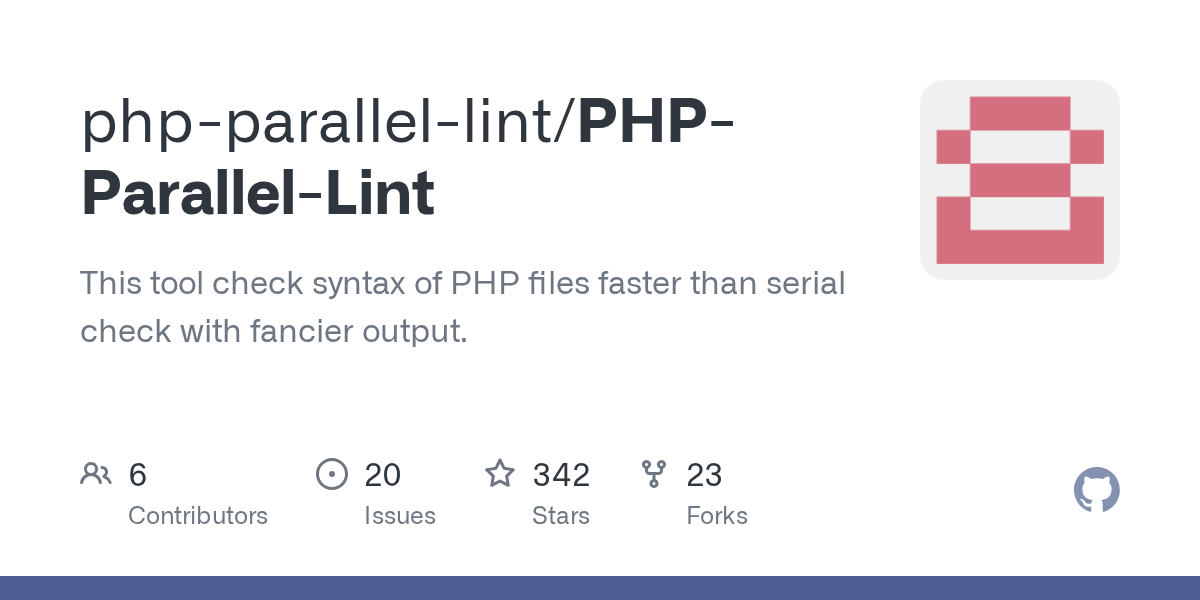Click the Issues circle-dot icon
The height and width of the screenshot is (600, 1200).
(x=331, y=474)
